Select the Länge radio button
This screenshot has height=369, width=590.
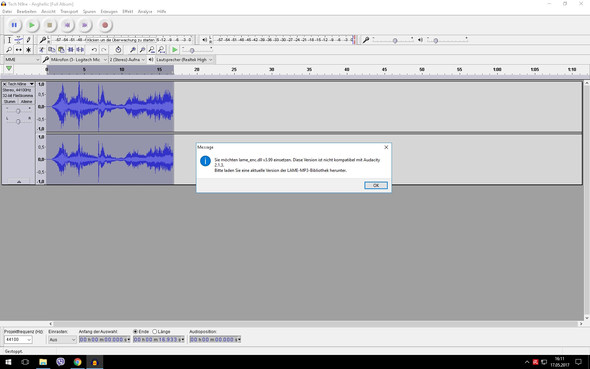[154, 332]
